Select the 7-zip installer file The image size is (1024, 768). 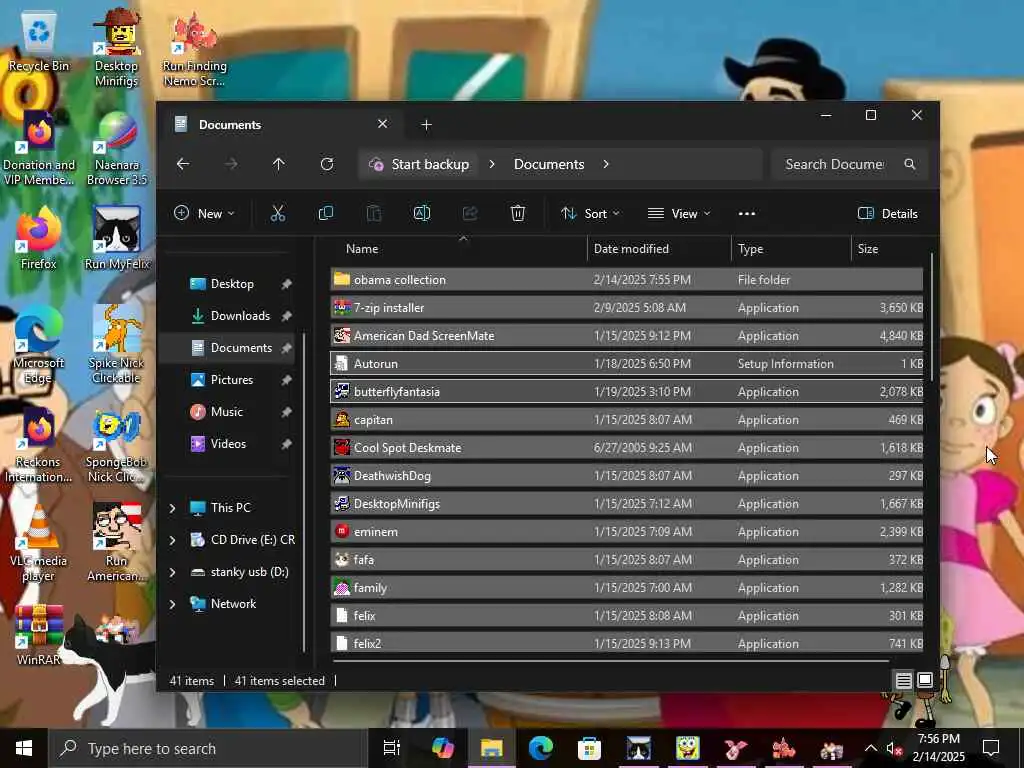pos(626,308)
